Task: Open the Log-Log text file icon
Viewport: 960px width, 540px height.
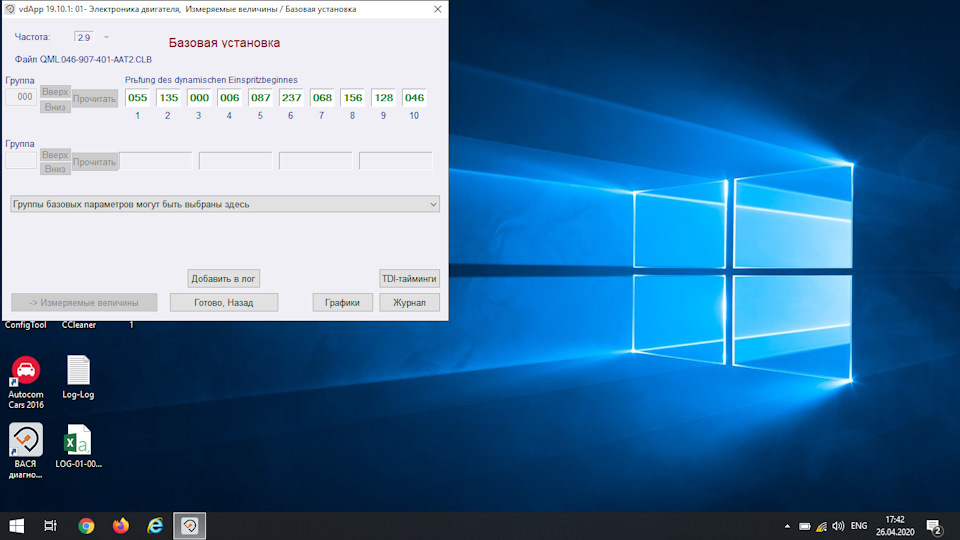Action: (x=78, y=378)
